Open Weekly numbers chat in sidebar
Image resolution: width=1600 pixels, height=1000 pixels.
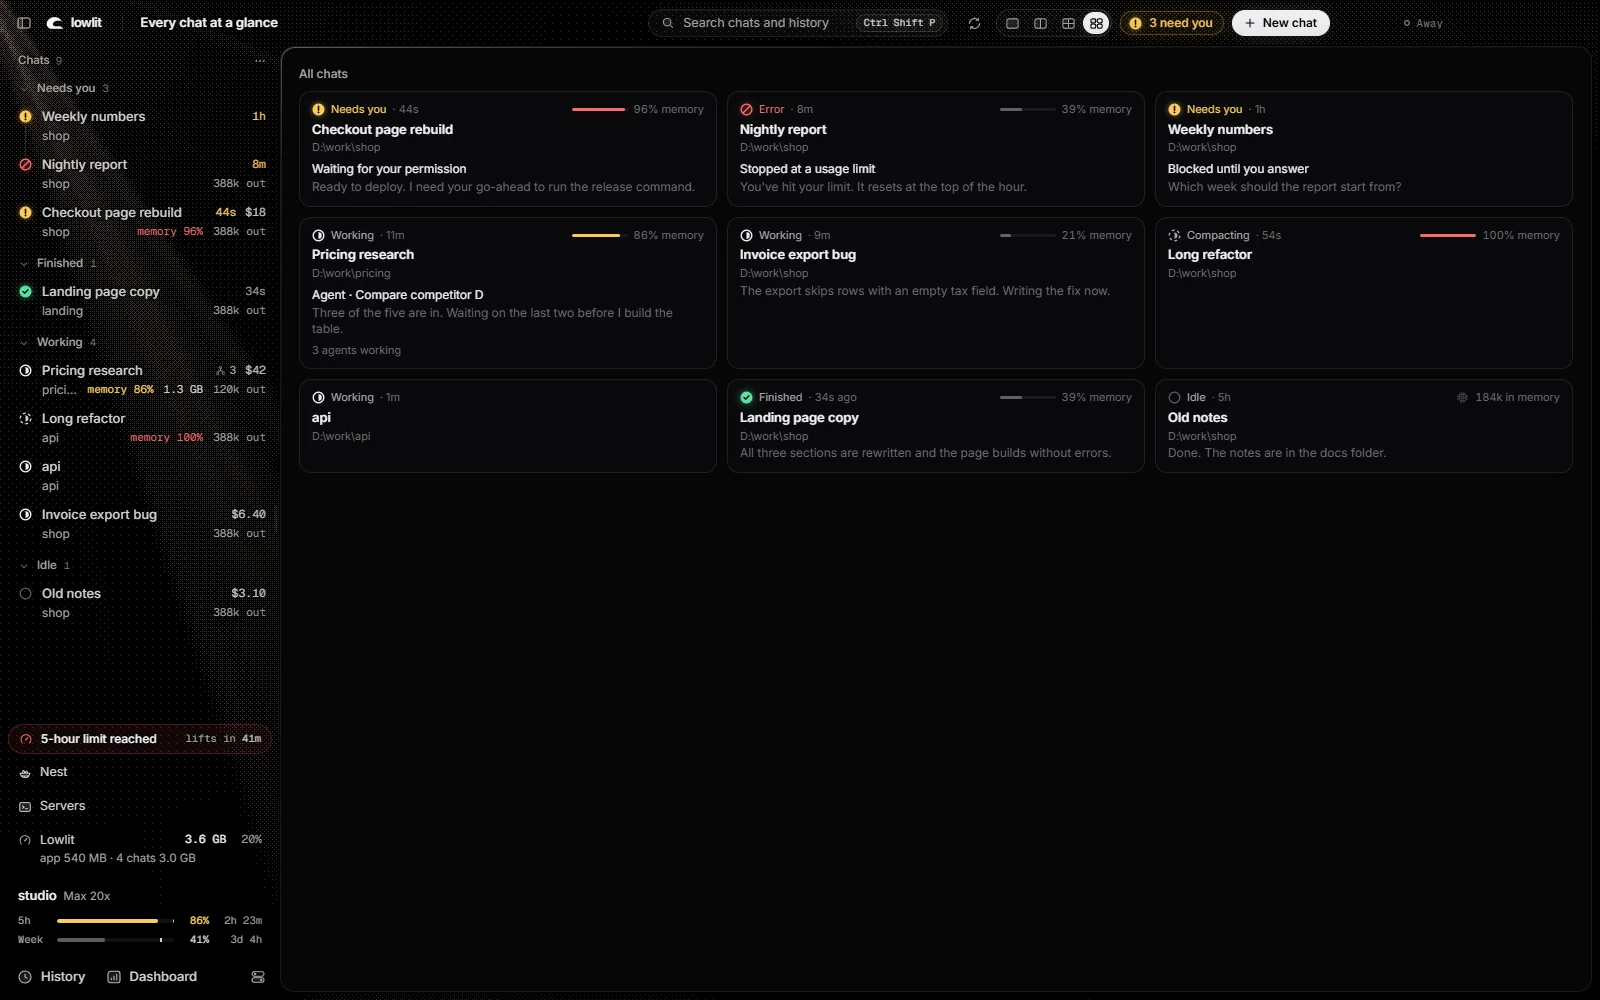click(140, 126)
